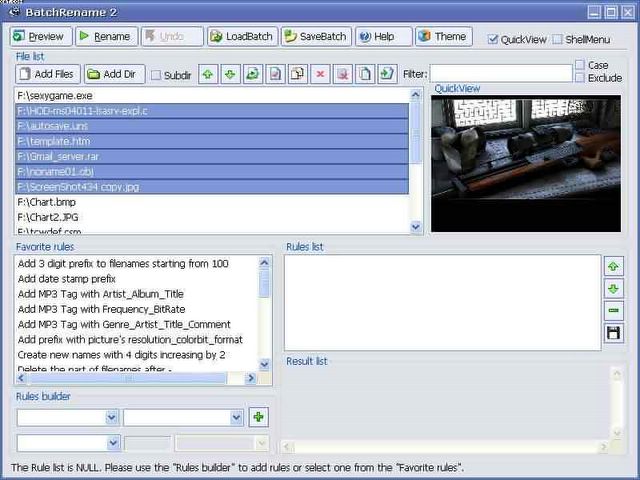Open the Help button

coord(384,37)
